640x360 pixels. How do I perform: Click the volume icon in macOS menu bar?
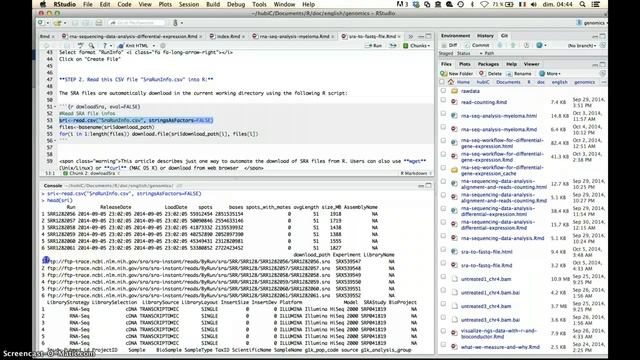pos(534,4)
